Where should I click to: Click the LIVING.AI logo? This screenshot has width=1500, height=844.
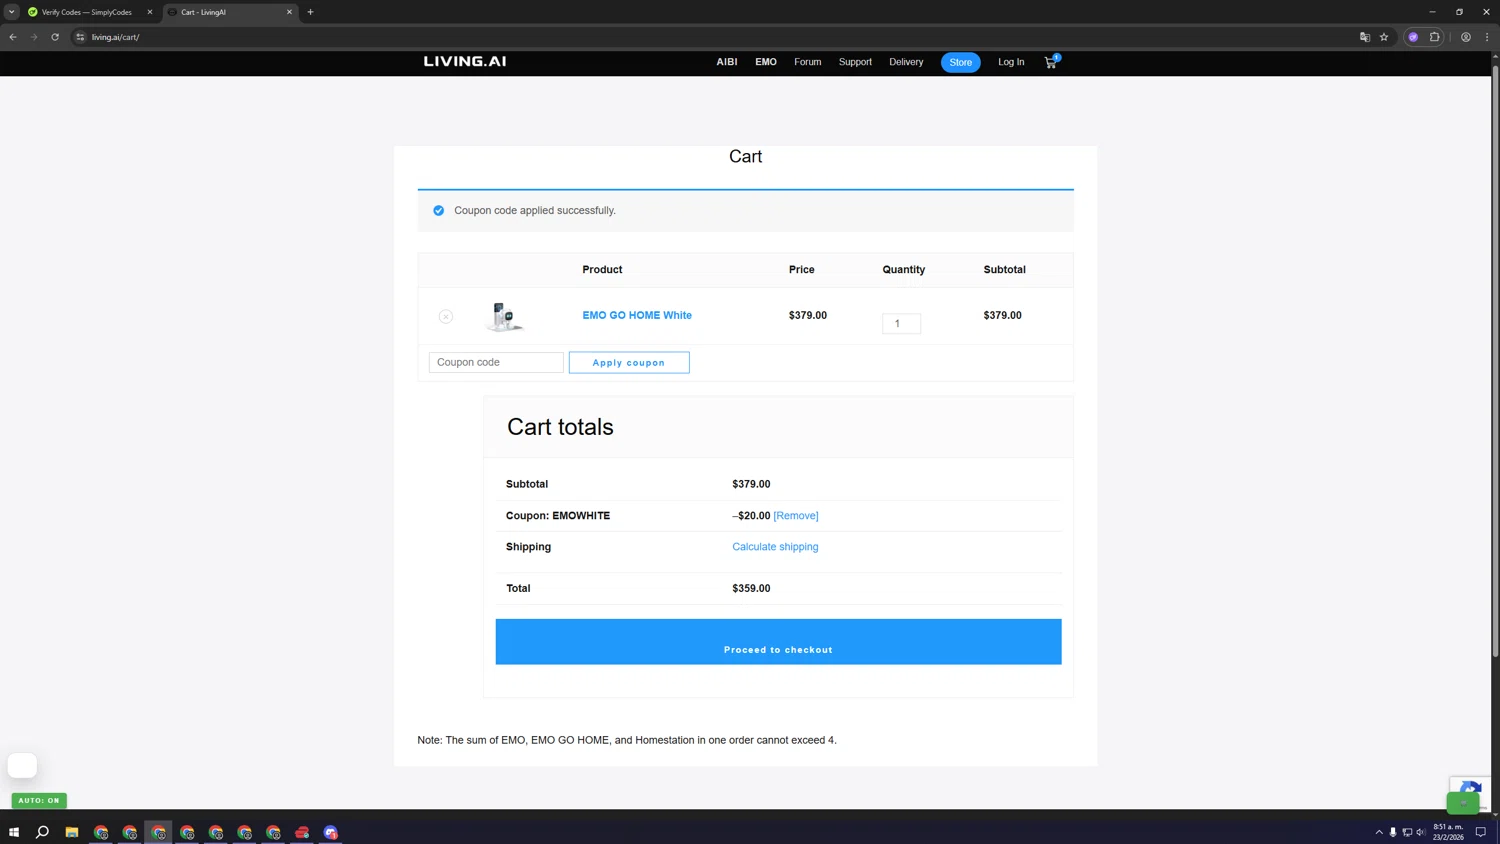pos(465,61)
